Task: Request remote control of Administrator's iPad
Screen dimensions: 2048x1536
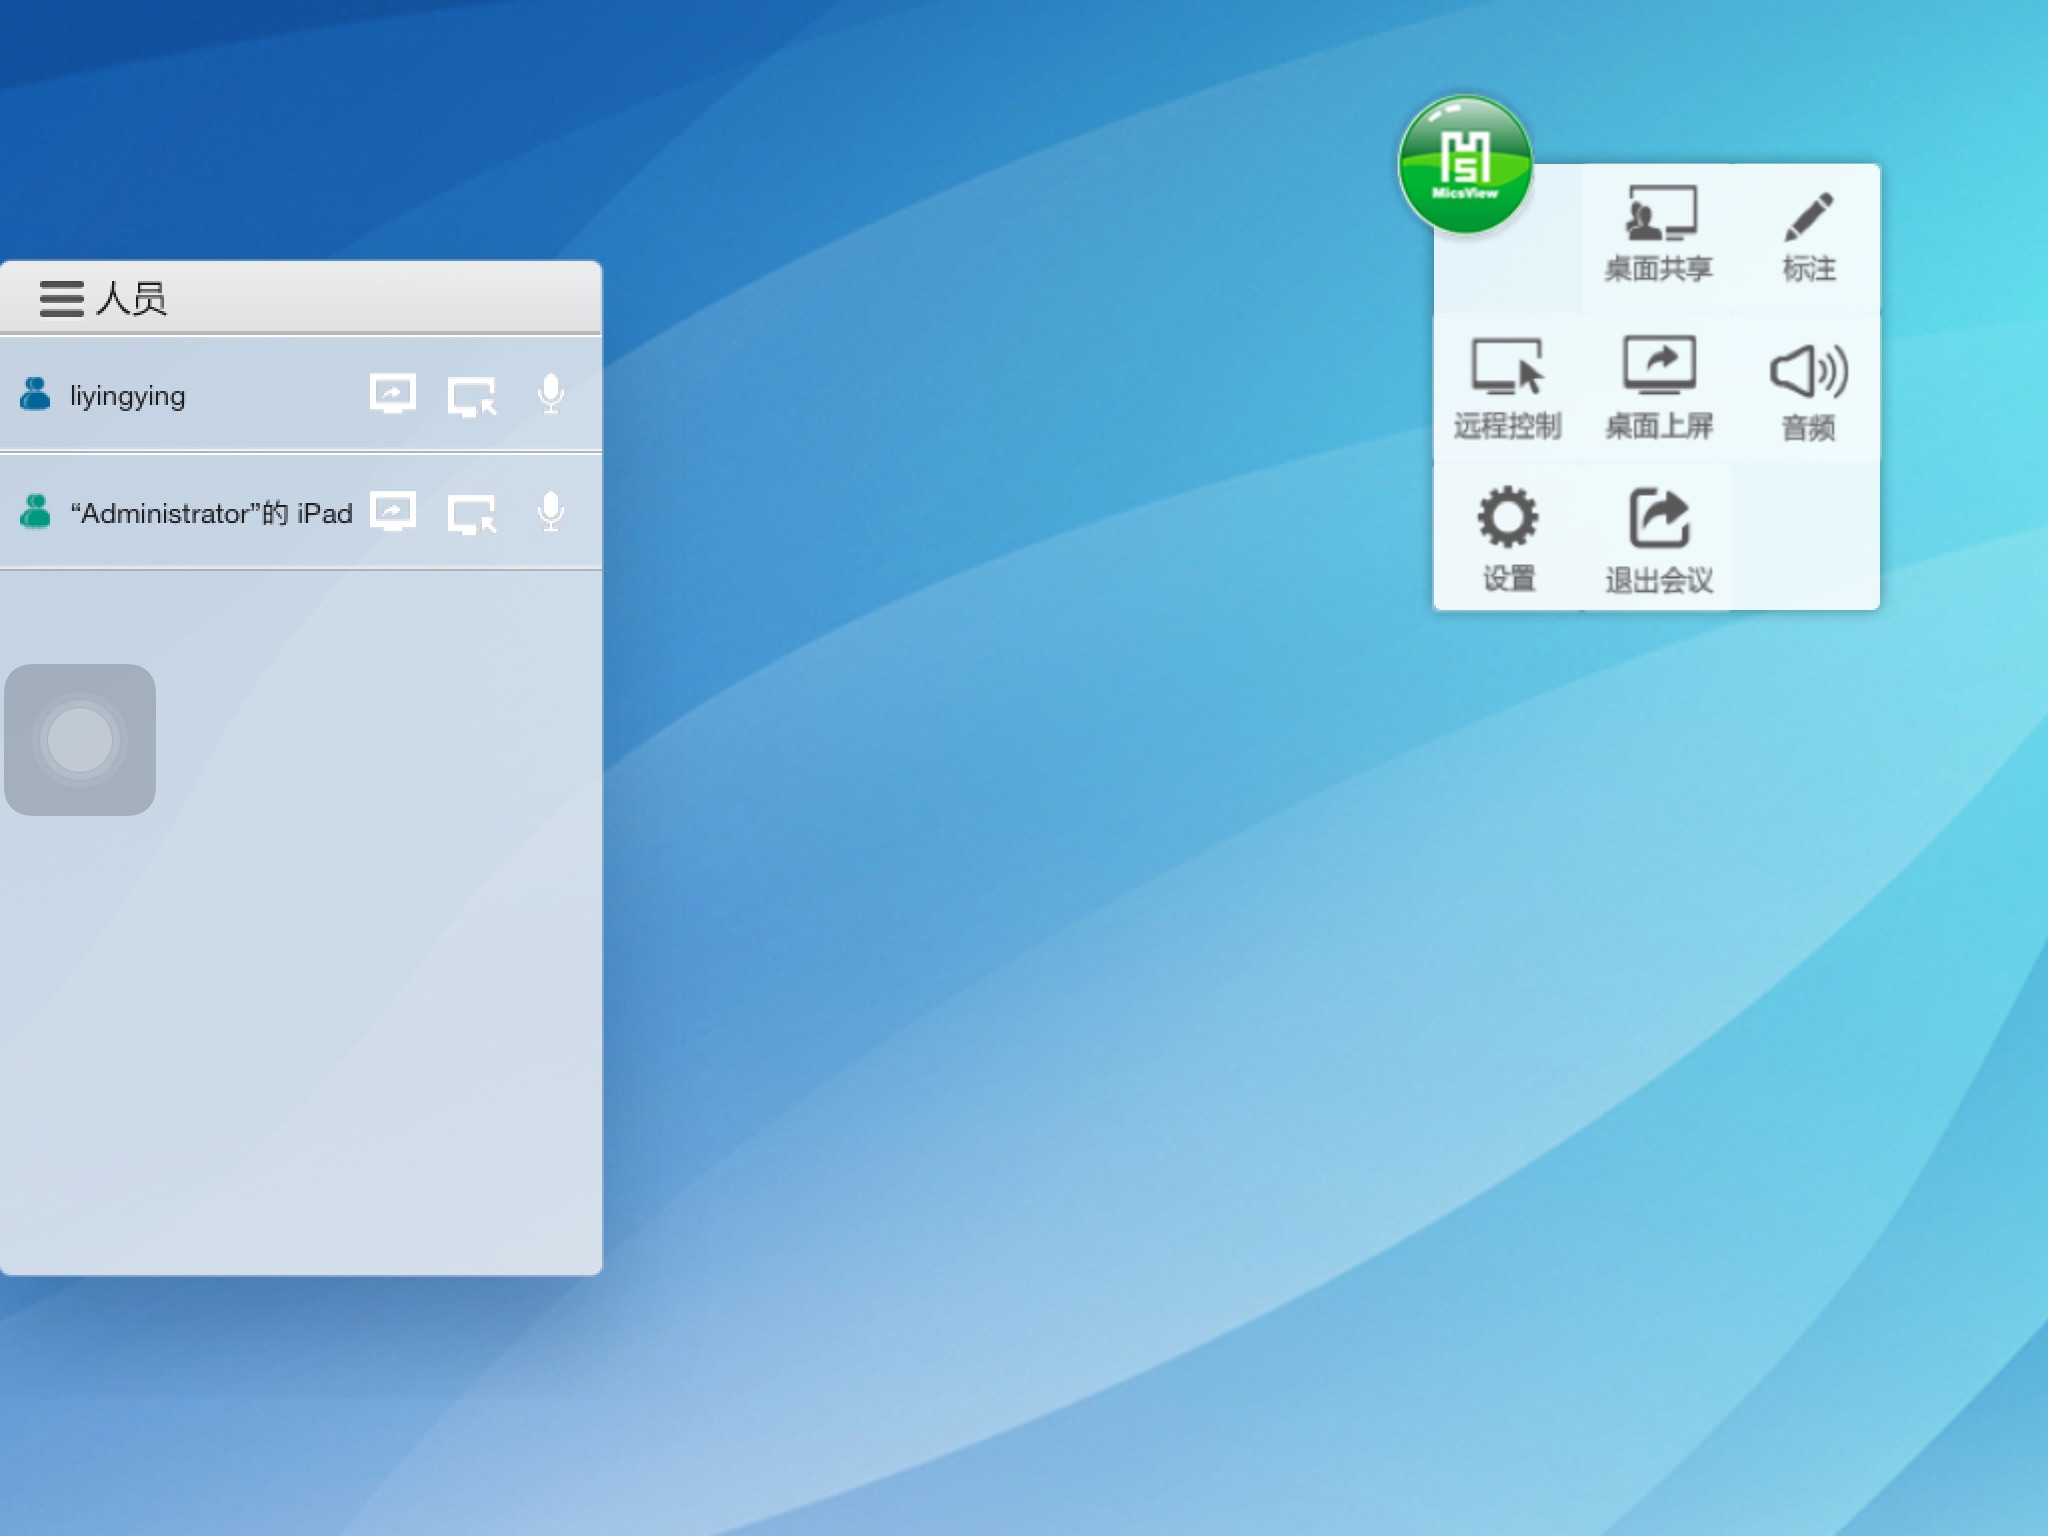Action: (472, 514)
